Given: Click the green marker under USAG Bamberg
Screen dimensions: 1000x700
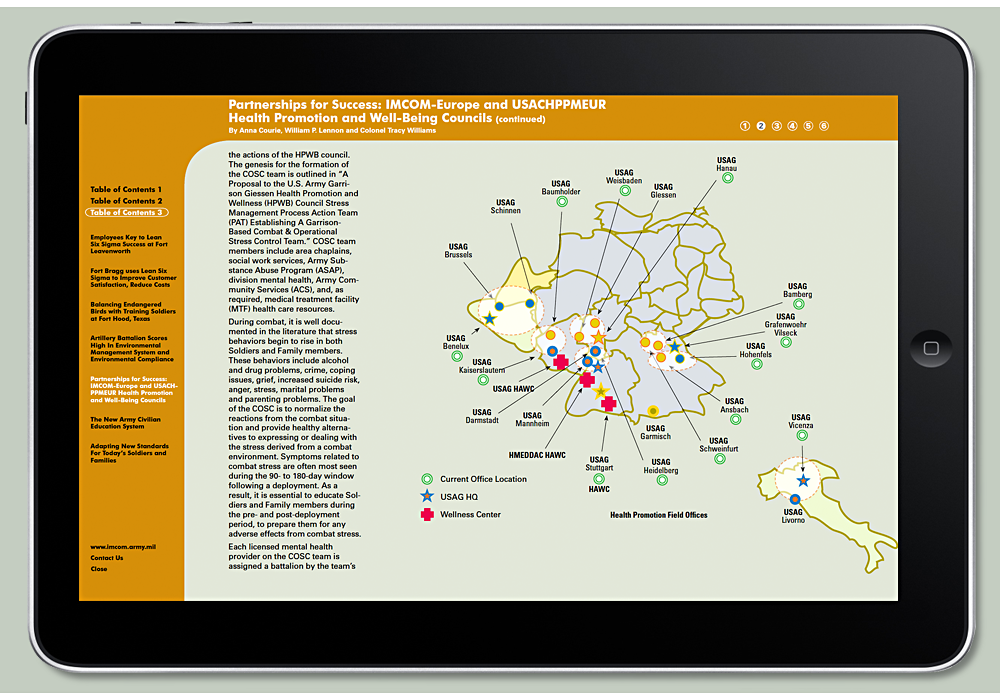Looking at the screenshot, I should tap(798, 305).
